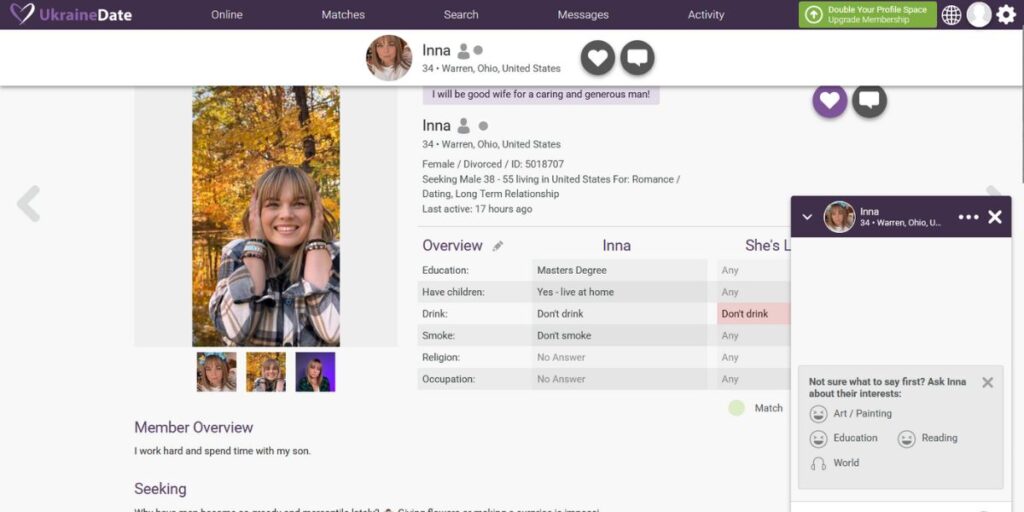This screenshot has height=512, width=1024.
Task: Ask about World interest
Action: (x=846, y=463)
